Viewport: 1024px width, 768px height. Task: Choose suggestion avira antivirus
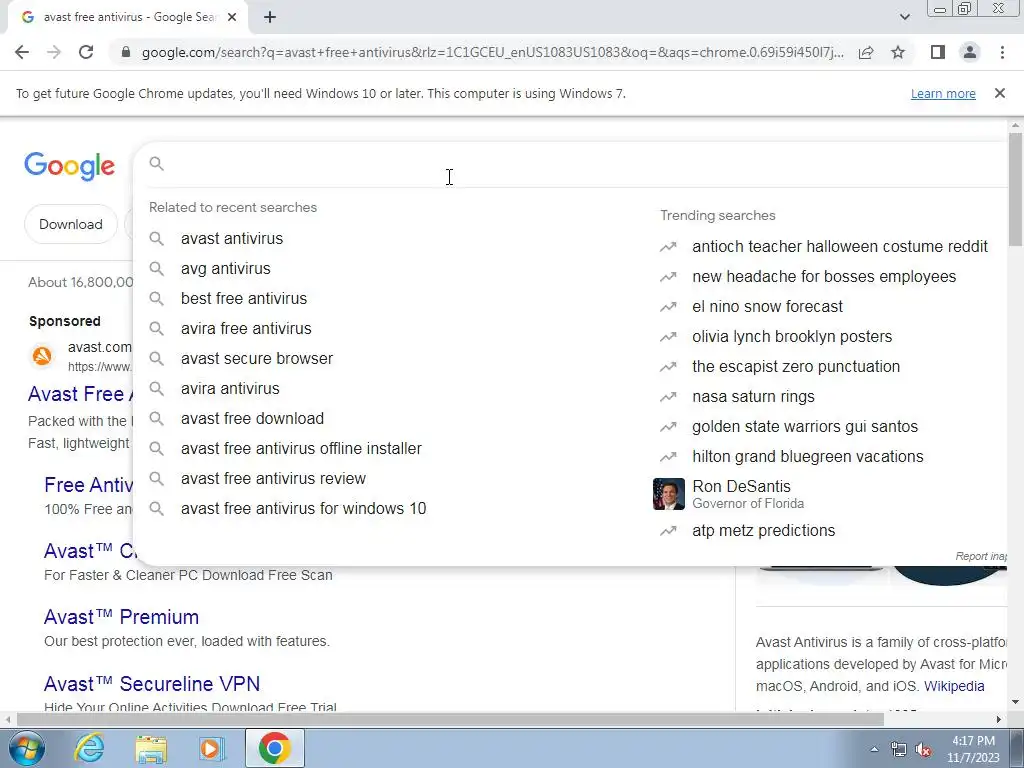(x=230, y=389)
